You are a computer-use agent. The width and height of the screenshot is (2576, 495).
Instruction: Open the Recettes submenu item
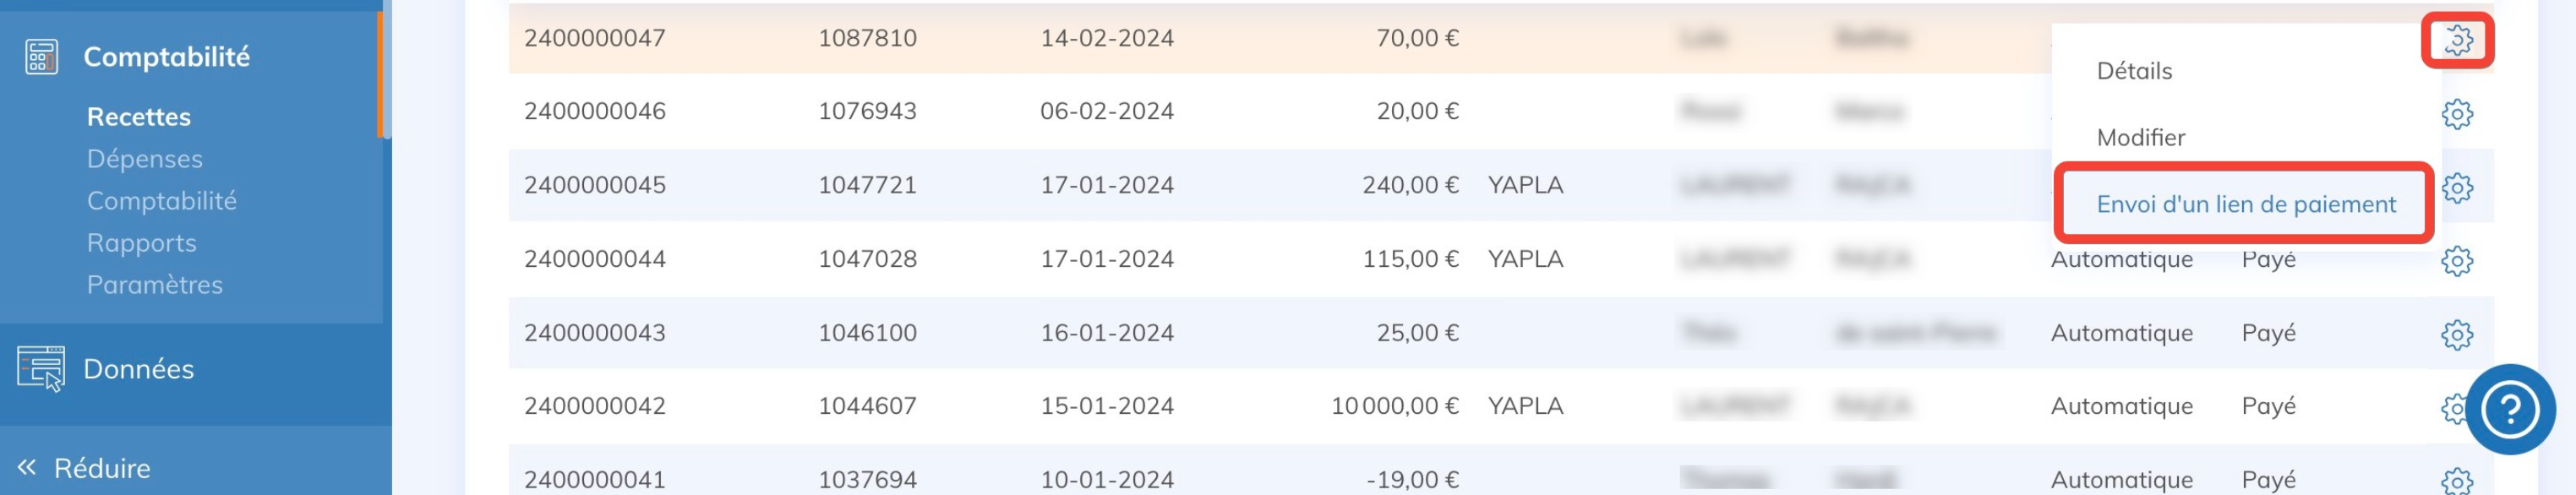(138, 117)
